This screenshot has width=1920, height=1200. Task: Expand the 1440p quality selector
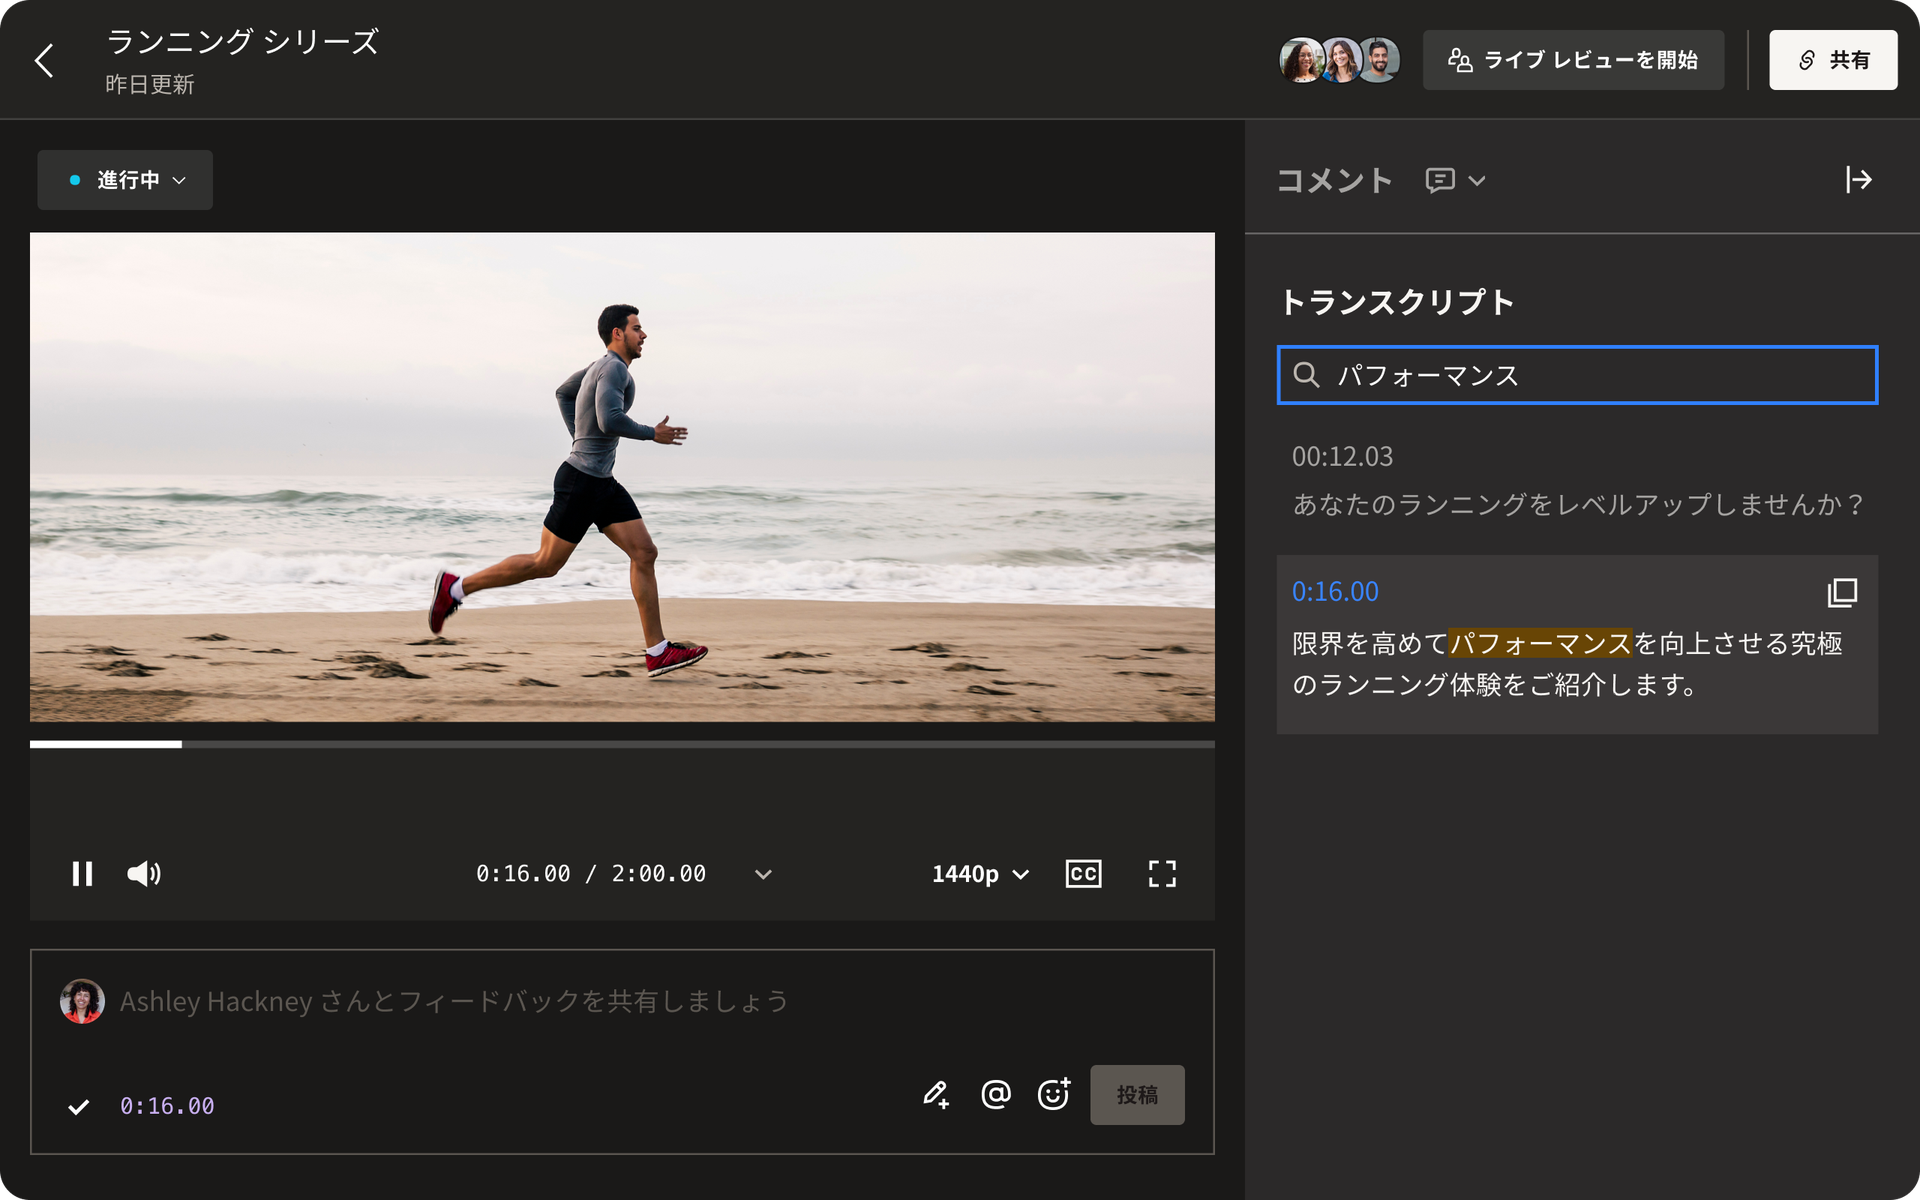977,873
